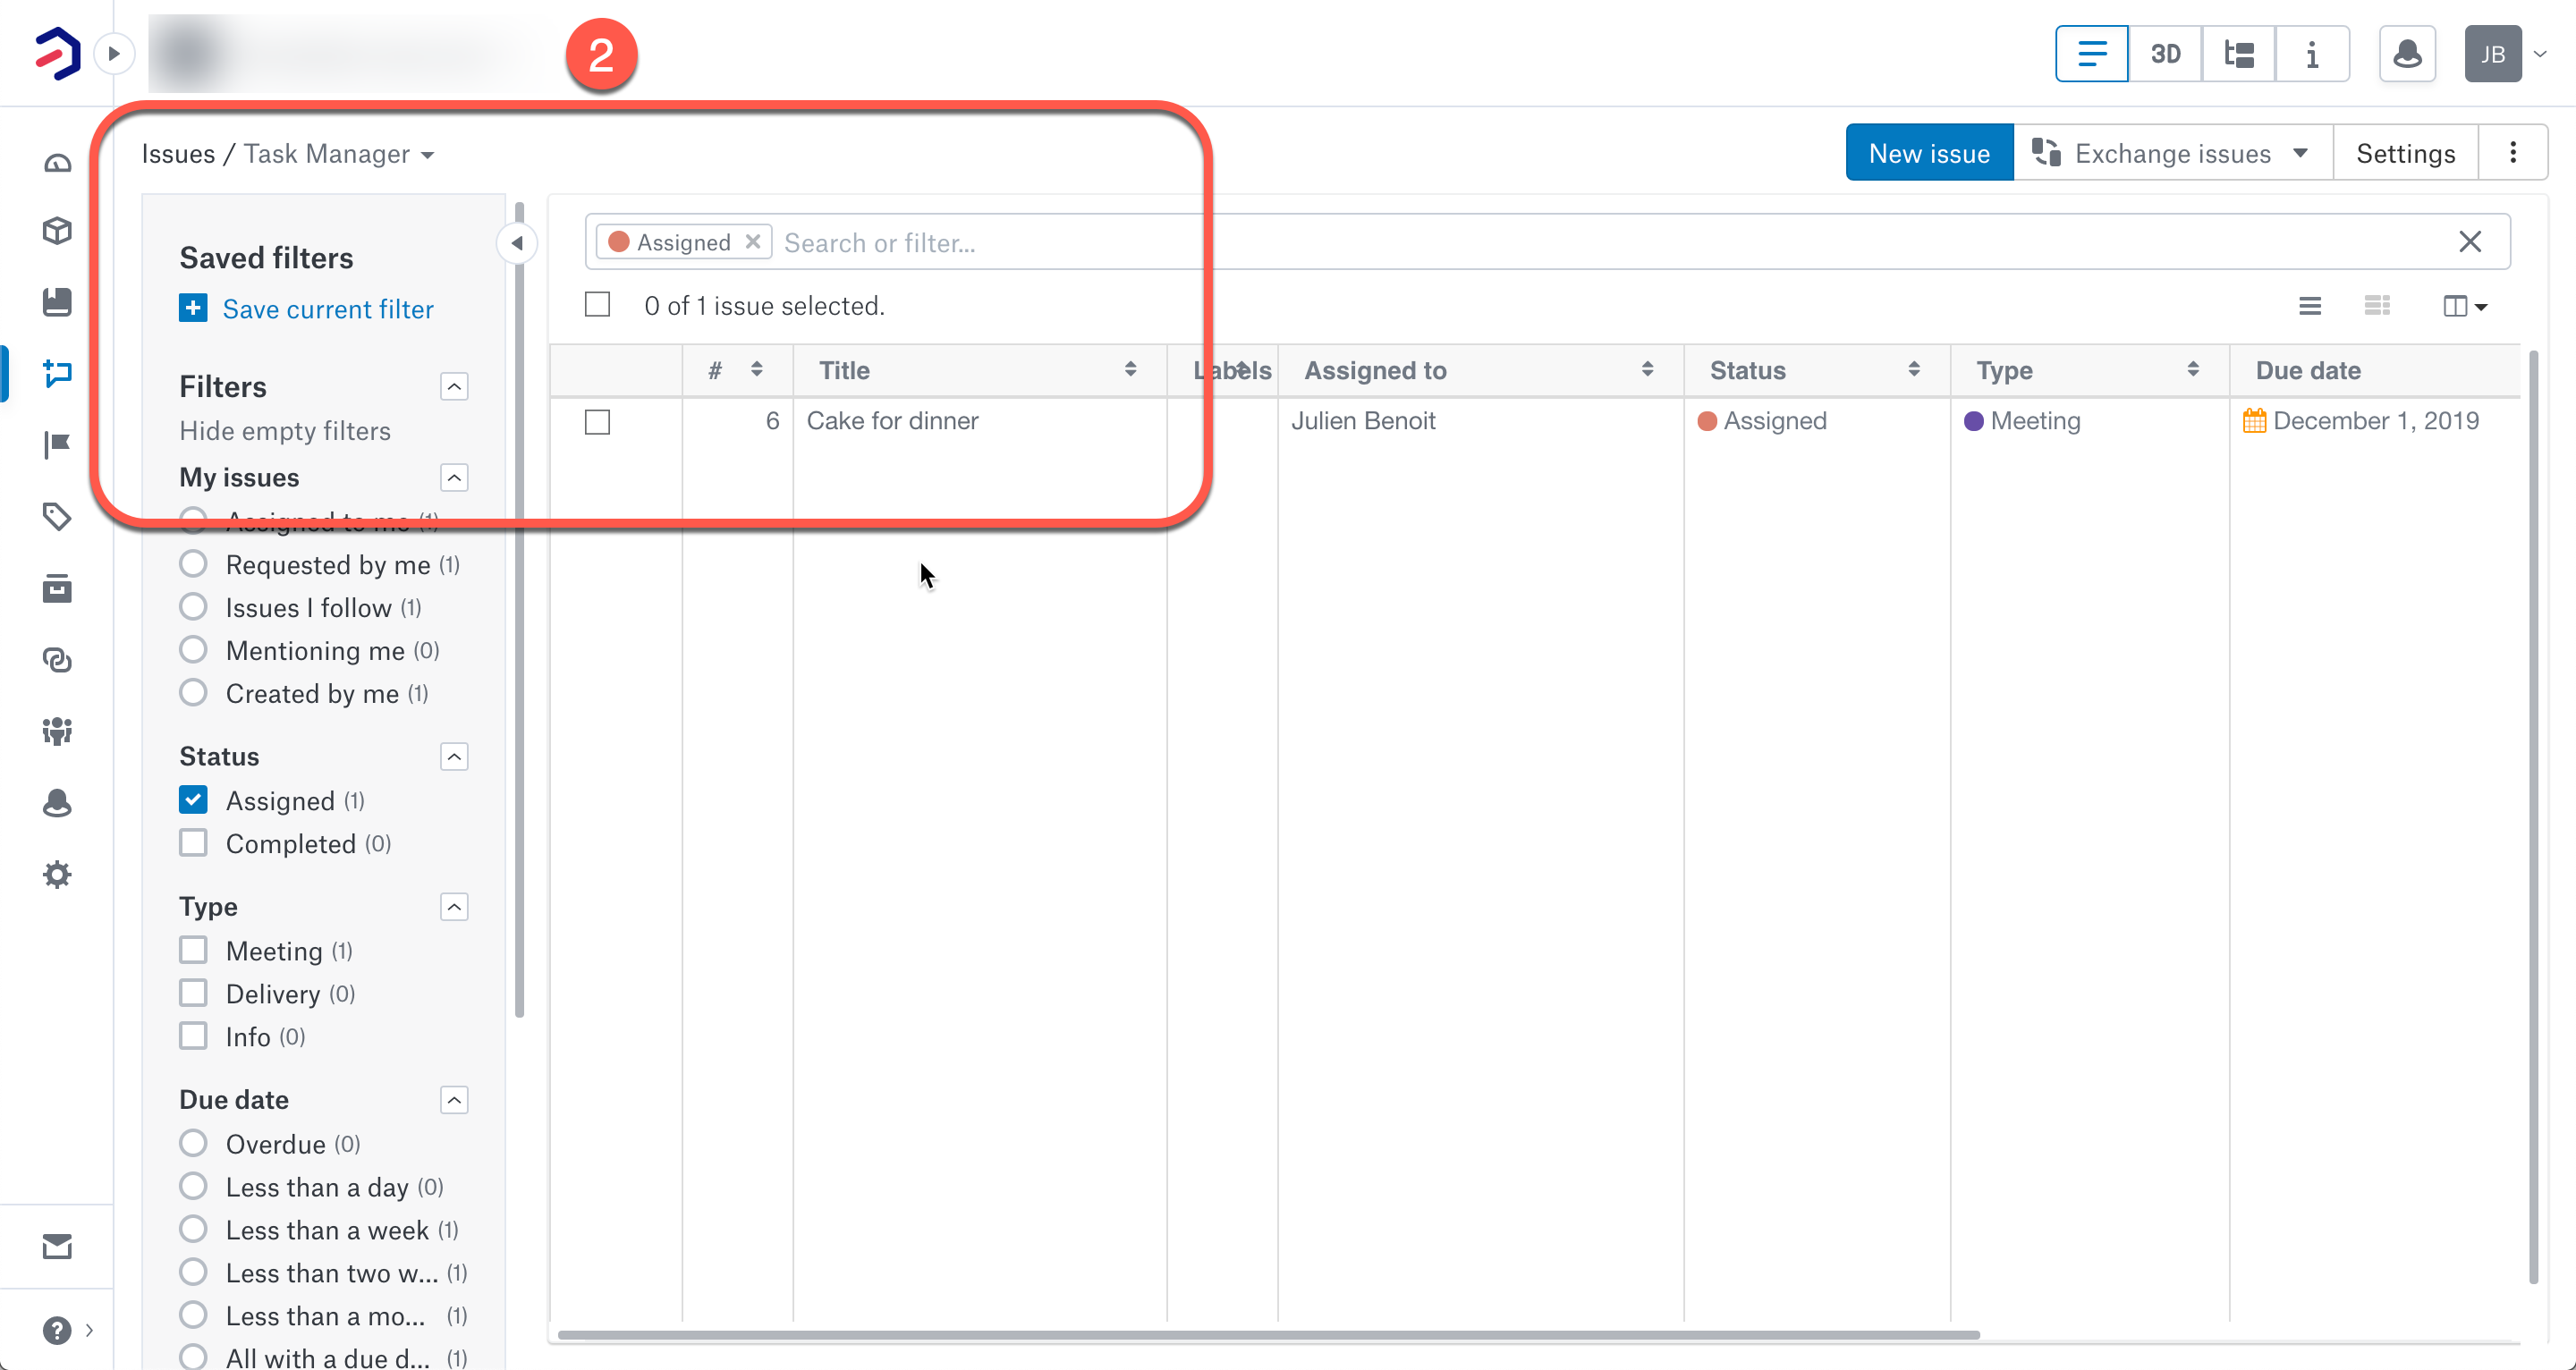
Task: Open the flag milestones icon in the sidebar
Action: (57, 445)
